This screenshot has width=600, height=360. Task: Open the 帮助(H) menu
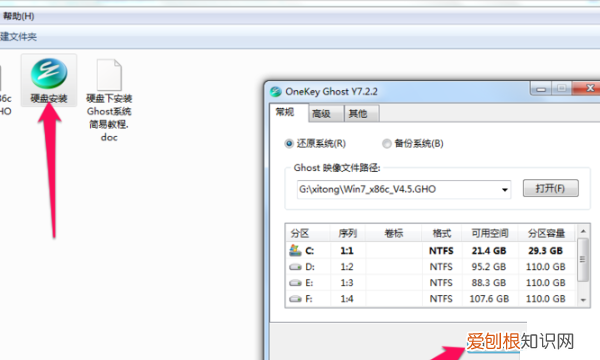pos(18,16)
